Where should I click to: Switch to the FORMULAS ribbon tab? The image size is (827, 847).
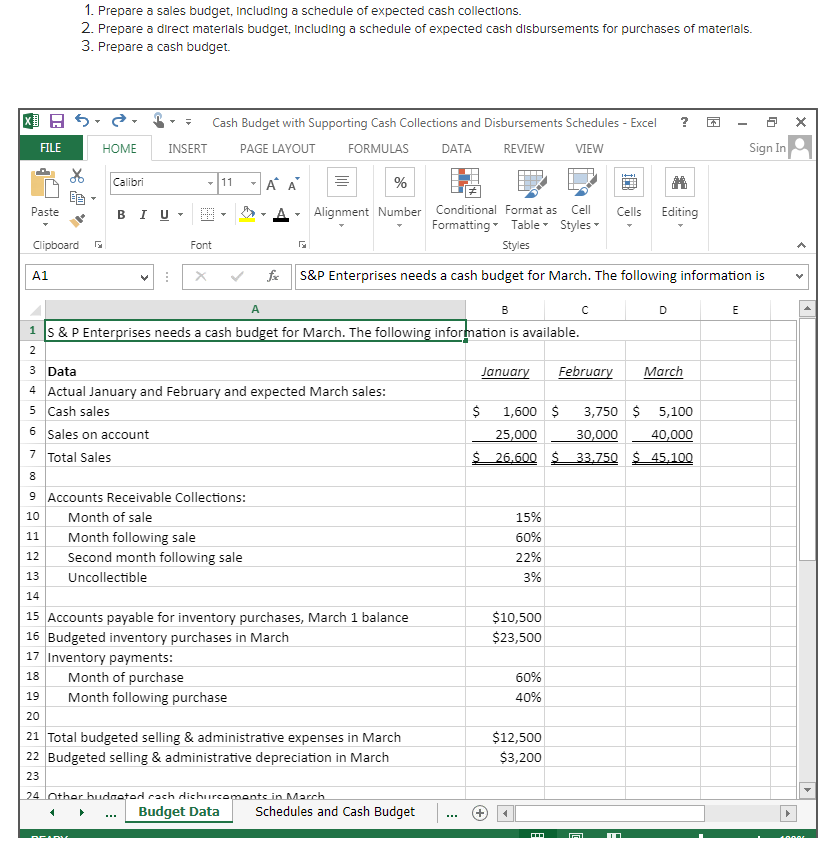point(378,148)
